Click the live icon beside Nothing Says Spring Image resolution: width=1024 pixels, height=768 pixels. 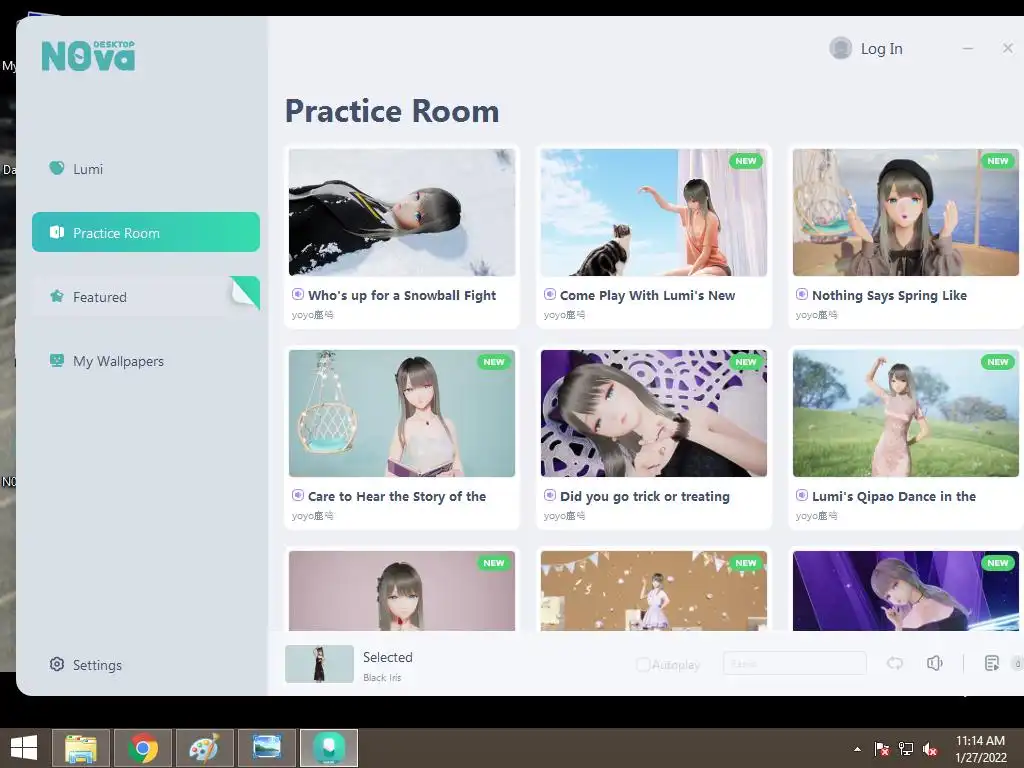802,295
